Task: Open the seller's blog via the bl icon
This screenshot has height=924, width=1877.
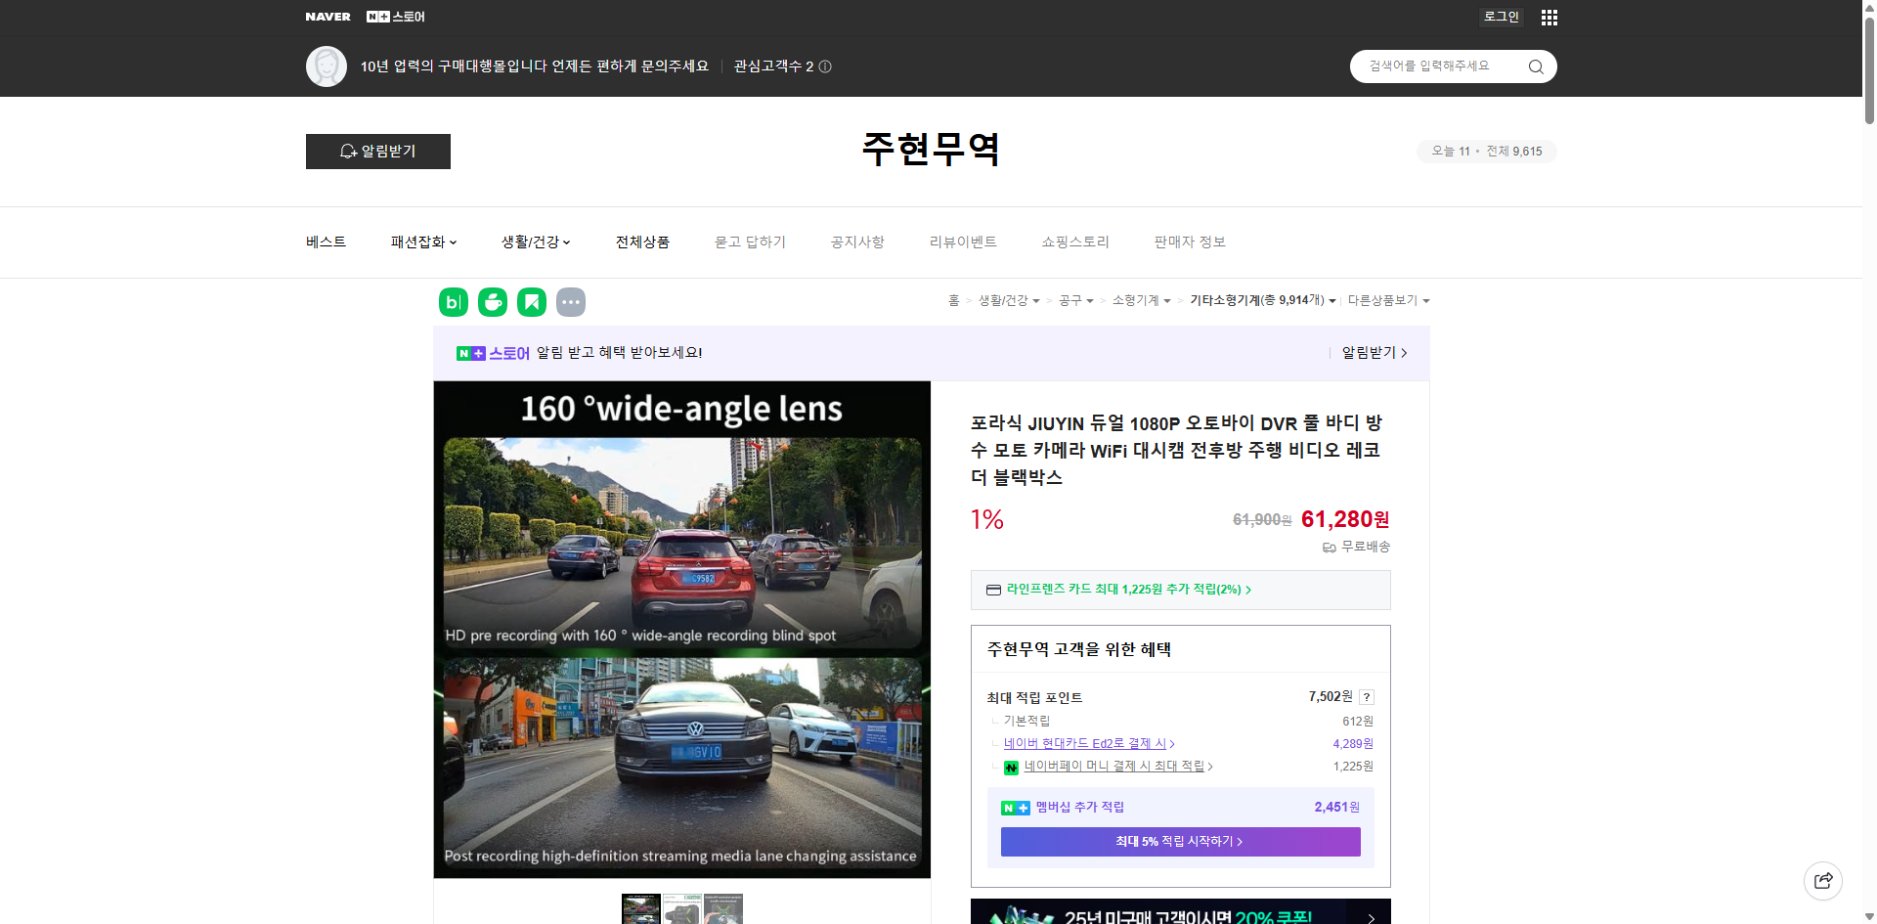Action: pyautogui.click(x=452, y=301)
